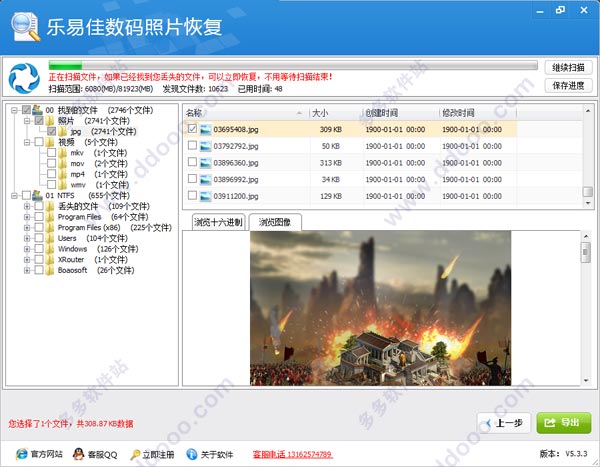Click the folder icon of 视频
Screen dimensions: 600x467
[50, 142]
